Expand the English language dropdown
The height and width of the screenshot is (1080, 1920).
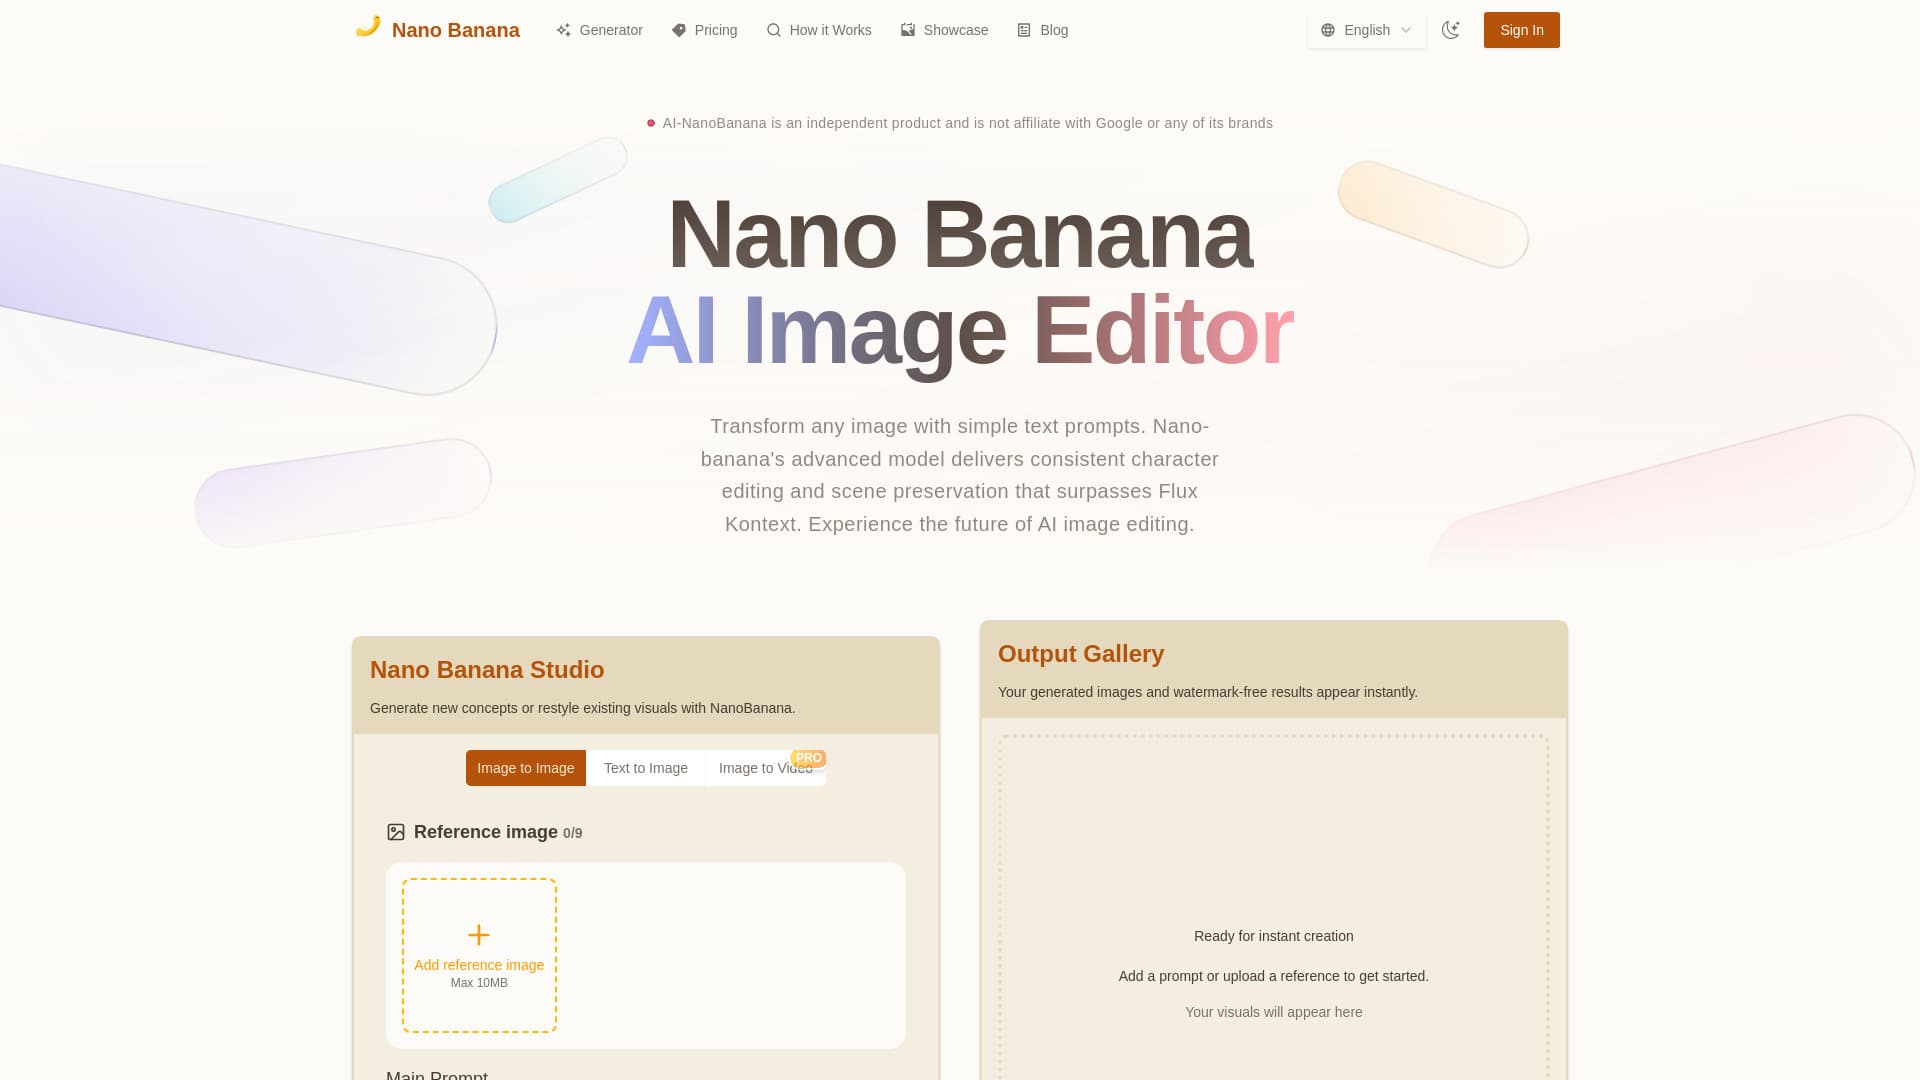1366,30
